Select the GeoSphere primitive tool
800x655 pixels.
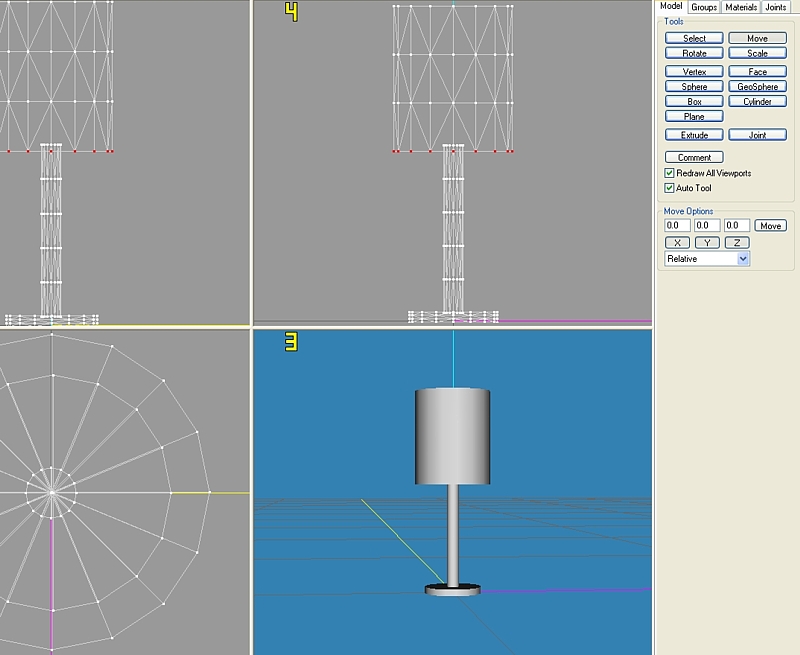pyautogui.click(x=757, y=87)
